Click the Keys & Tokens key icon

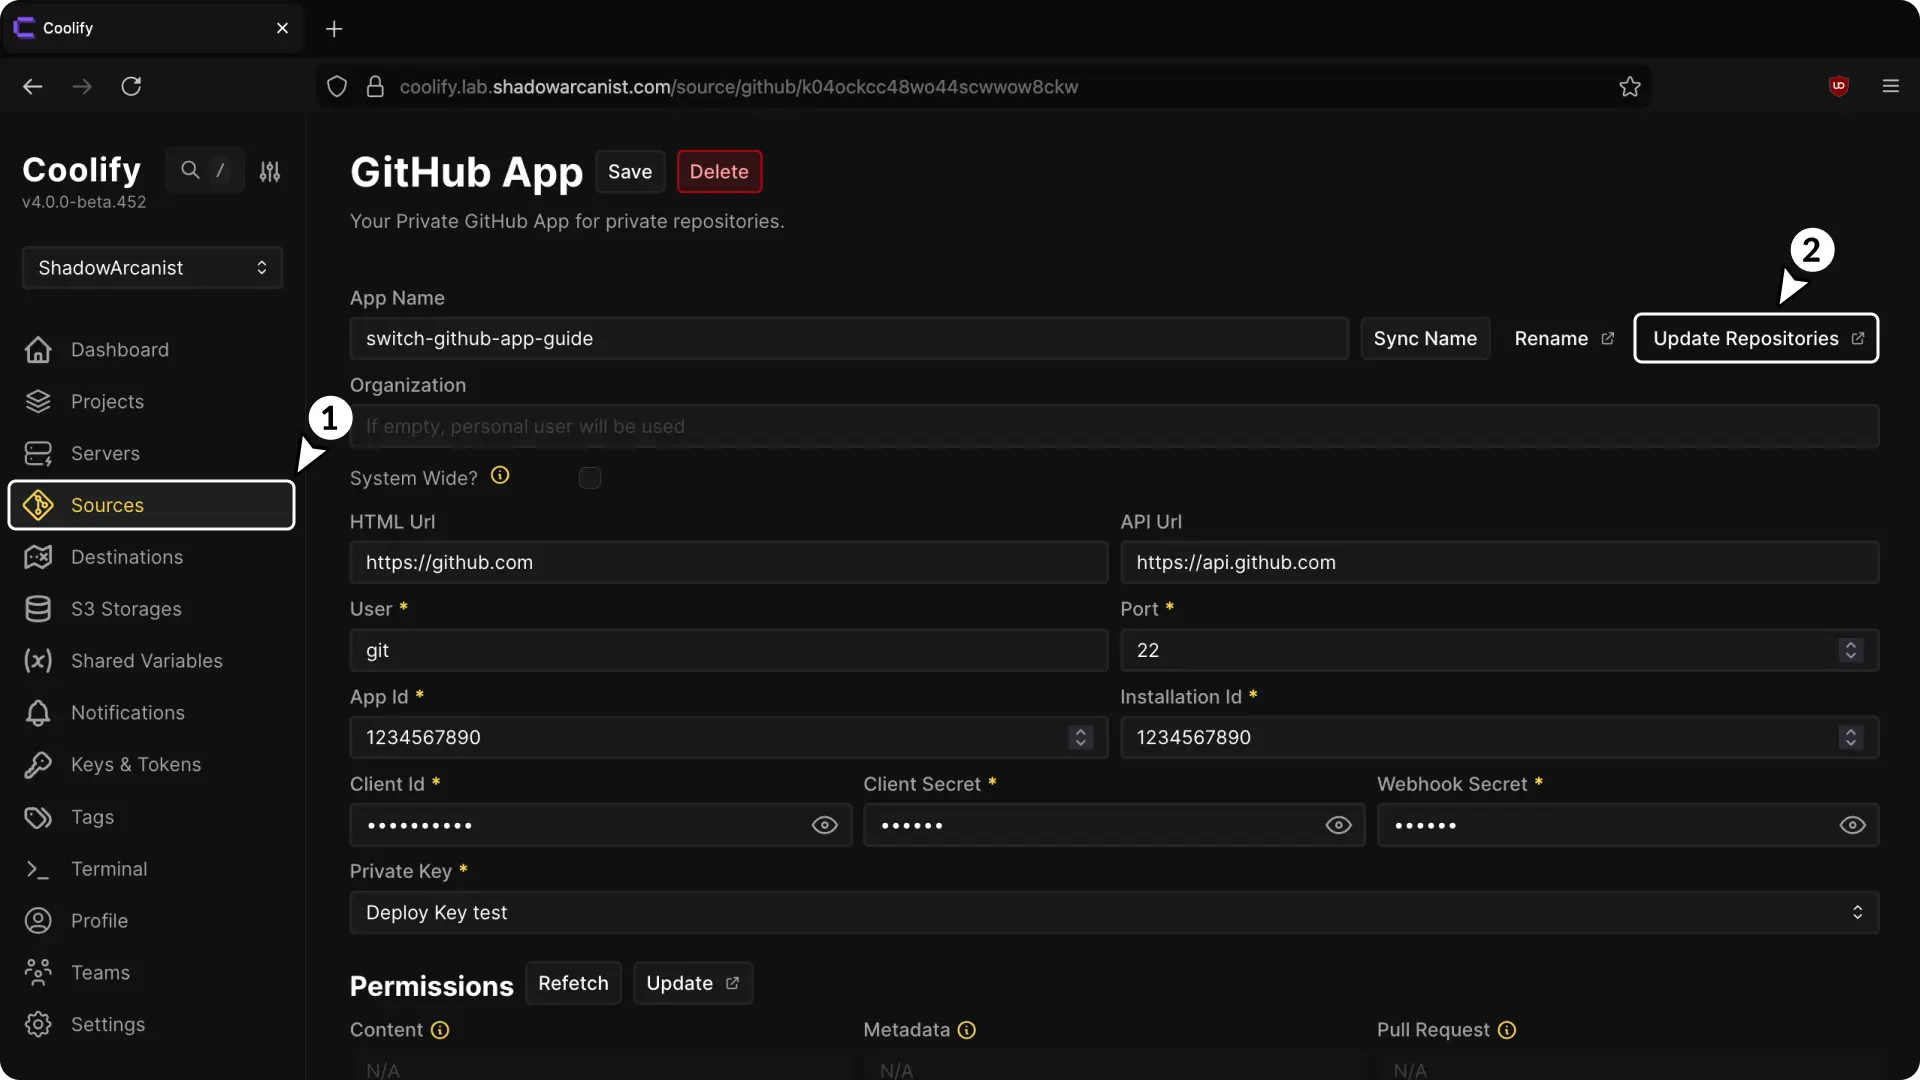(38, 765)
